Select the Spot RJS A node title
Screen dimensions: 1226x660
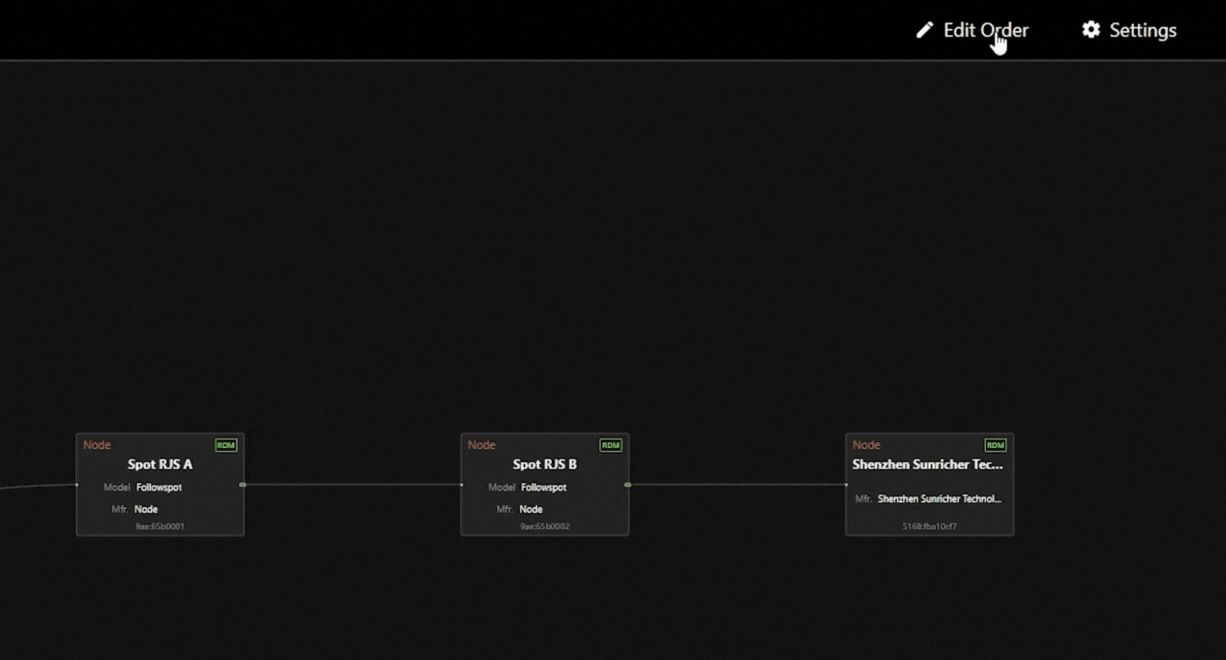[160, 464]
